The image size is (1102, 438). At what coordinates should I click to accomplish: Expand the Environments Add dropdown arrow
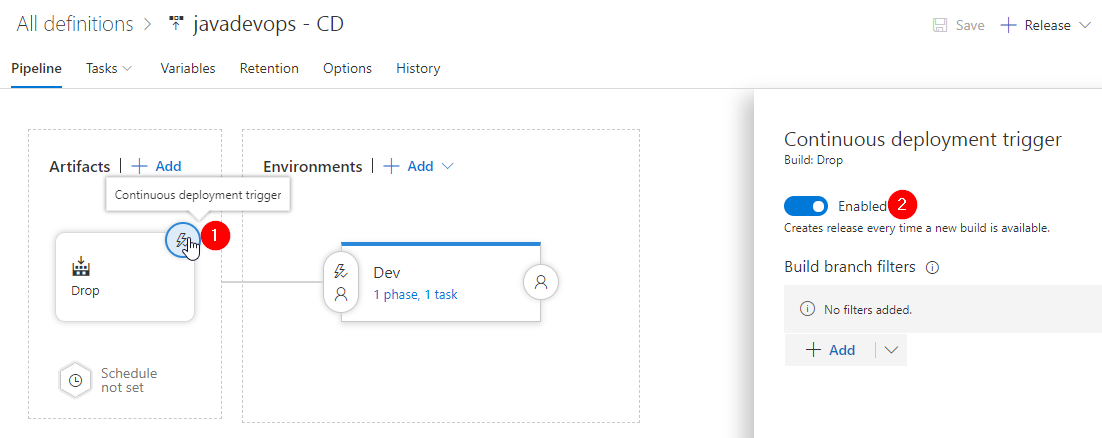pyautogui.click(x=447, y=167)
